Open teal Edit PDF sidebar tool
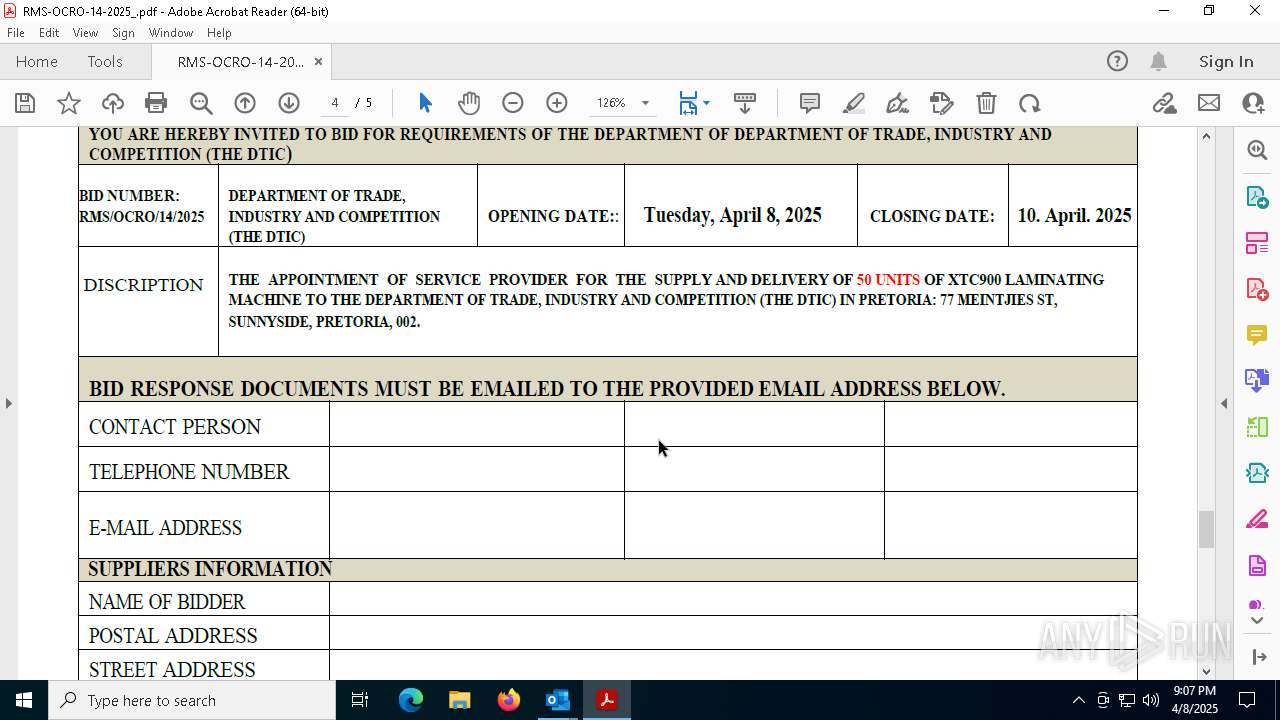This screenshot has height=720, width=1280. 1257,473
